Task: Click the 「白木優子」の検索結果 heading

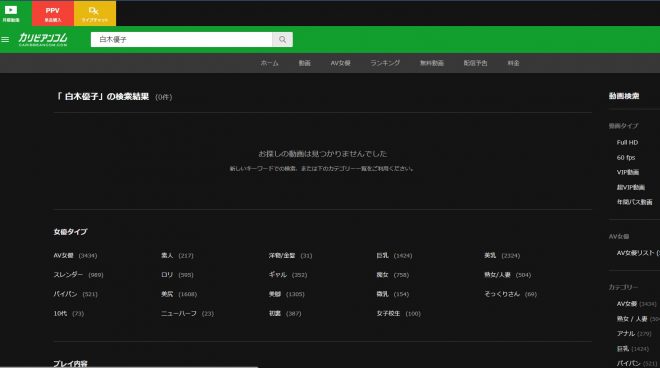Action: click(103, 97)
